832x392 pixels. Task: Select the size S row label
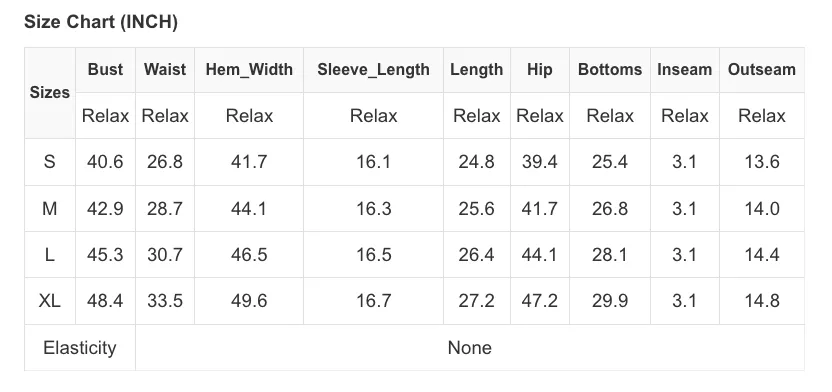coord(50,162)
